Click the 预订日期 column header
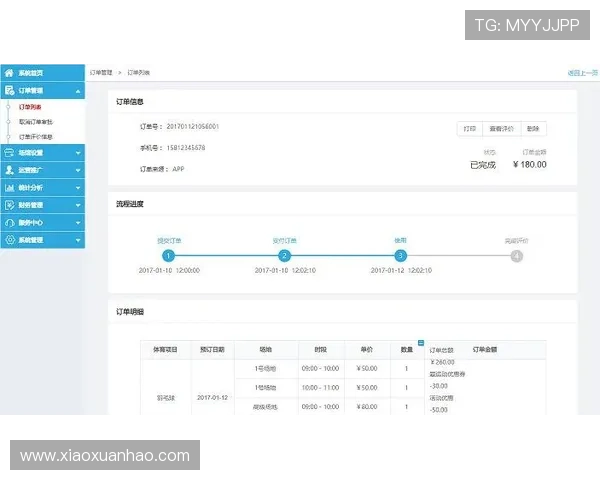600x480 pixels. [212, 349]
